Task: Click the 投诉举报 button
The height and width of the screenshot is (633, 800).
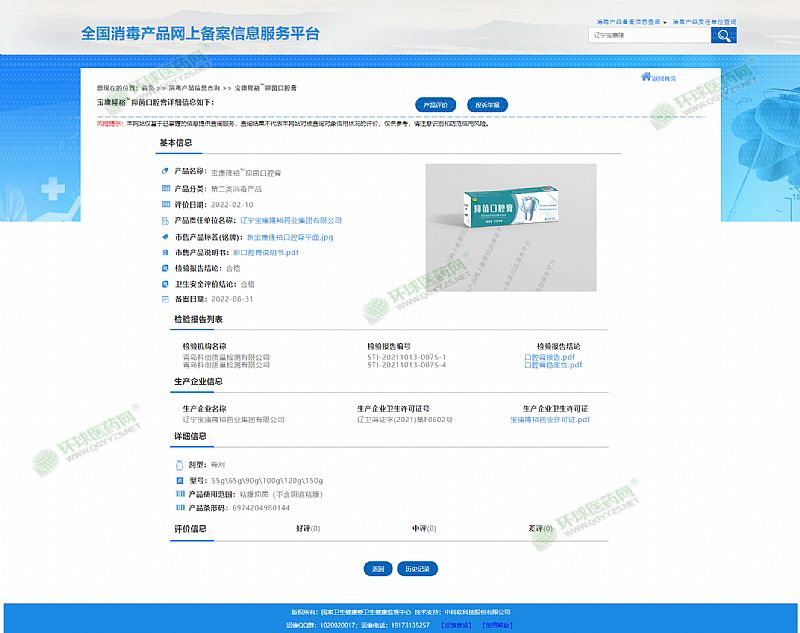Action: coord(489,104)
